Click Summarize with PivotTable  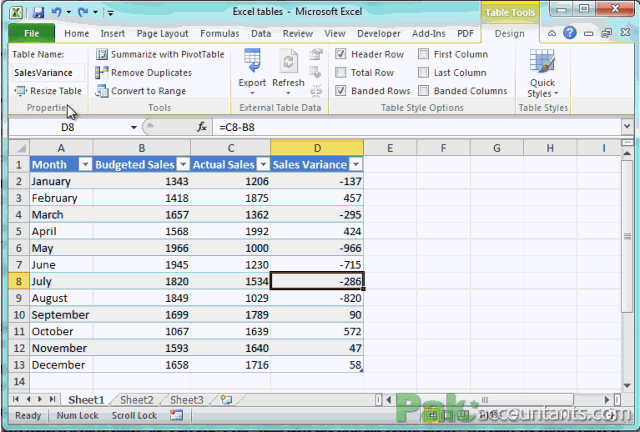click(160, 54)
